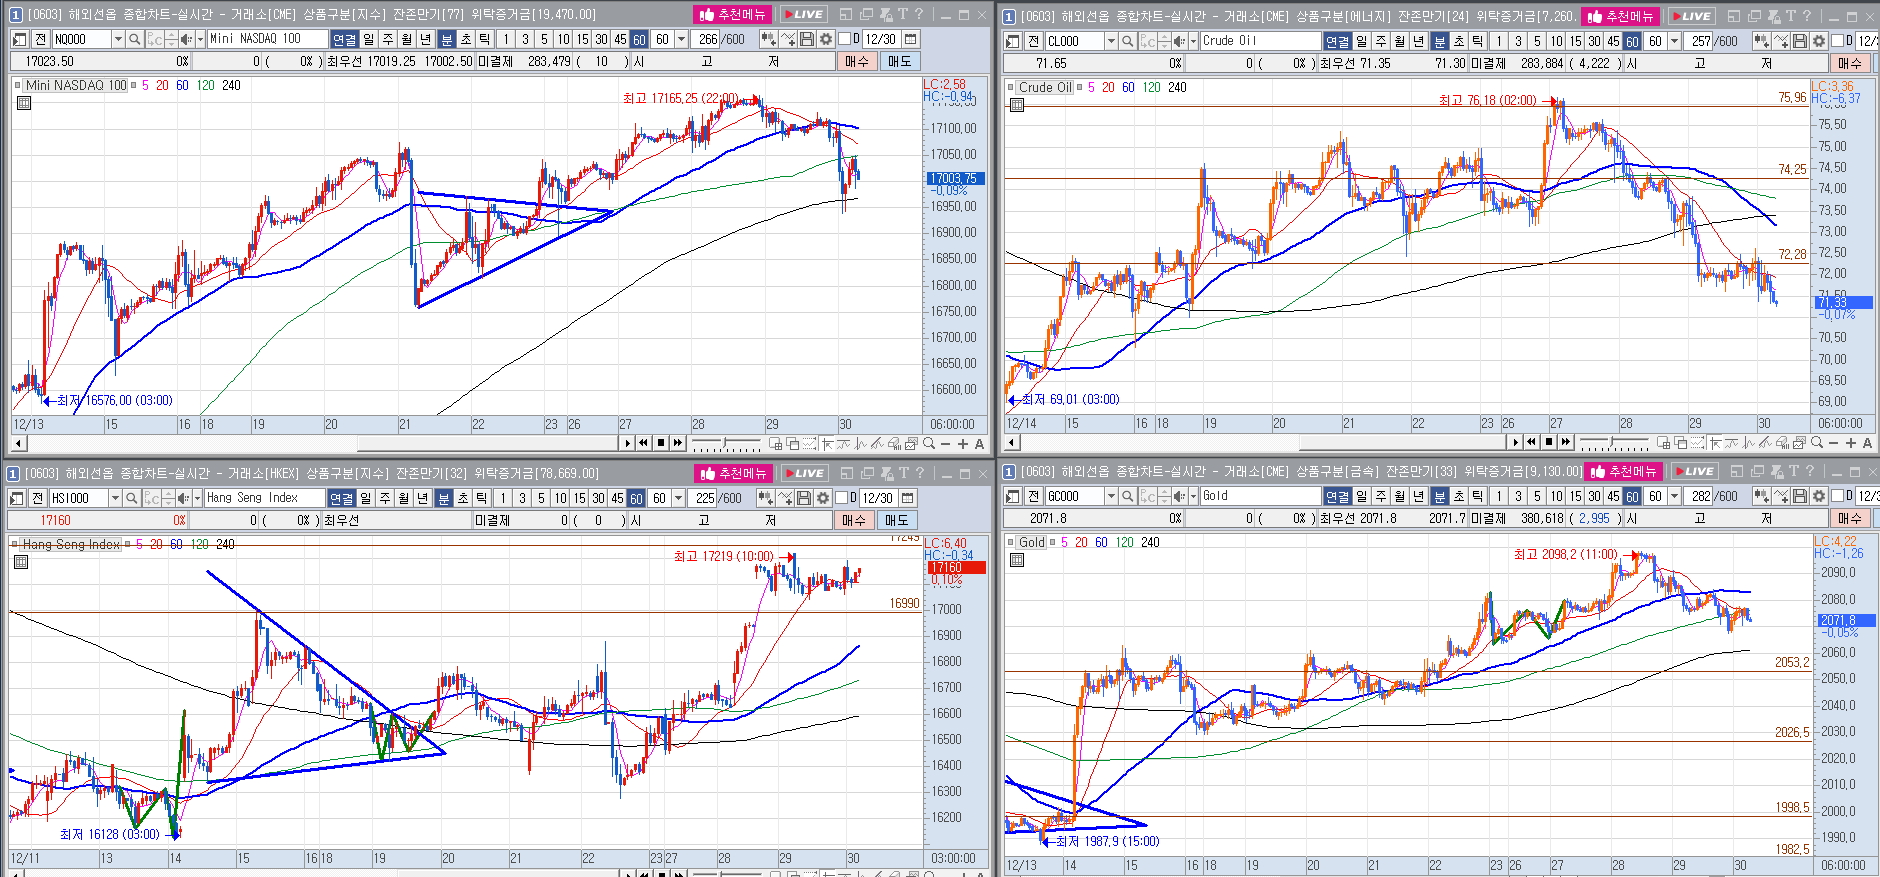Open calendar picker in Hang Seng window

[907, 498]
